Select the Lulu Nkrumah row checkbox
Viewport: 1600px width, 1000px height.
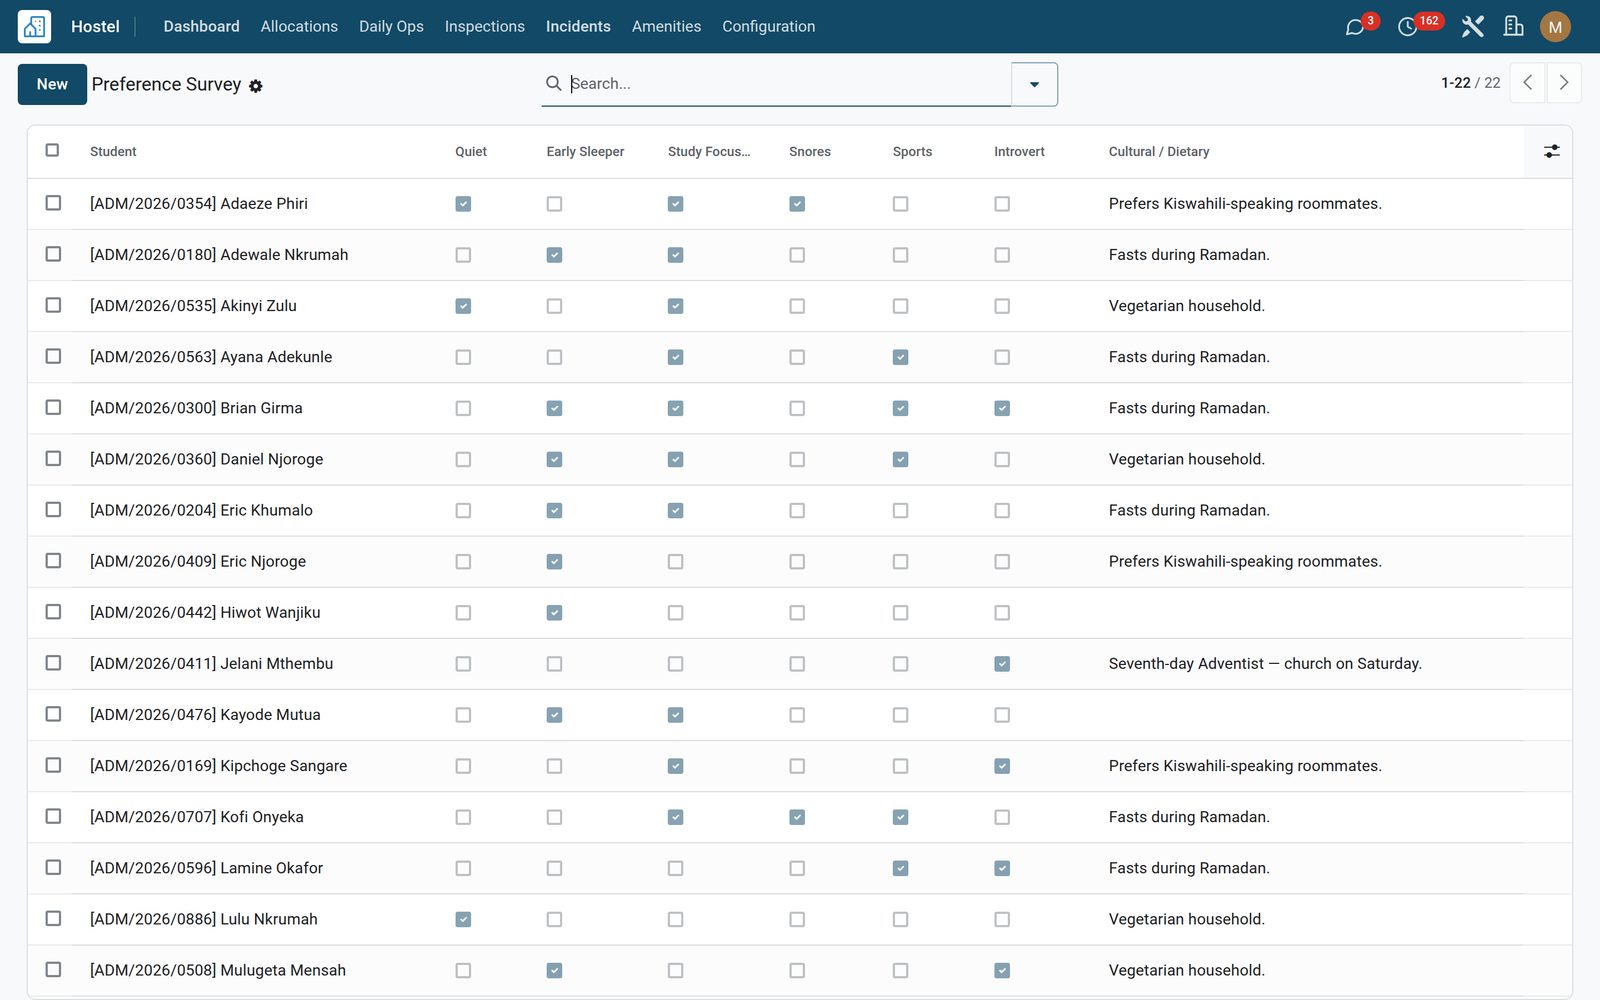(x=53, y=918)
